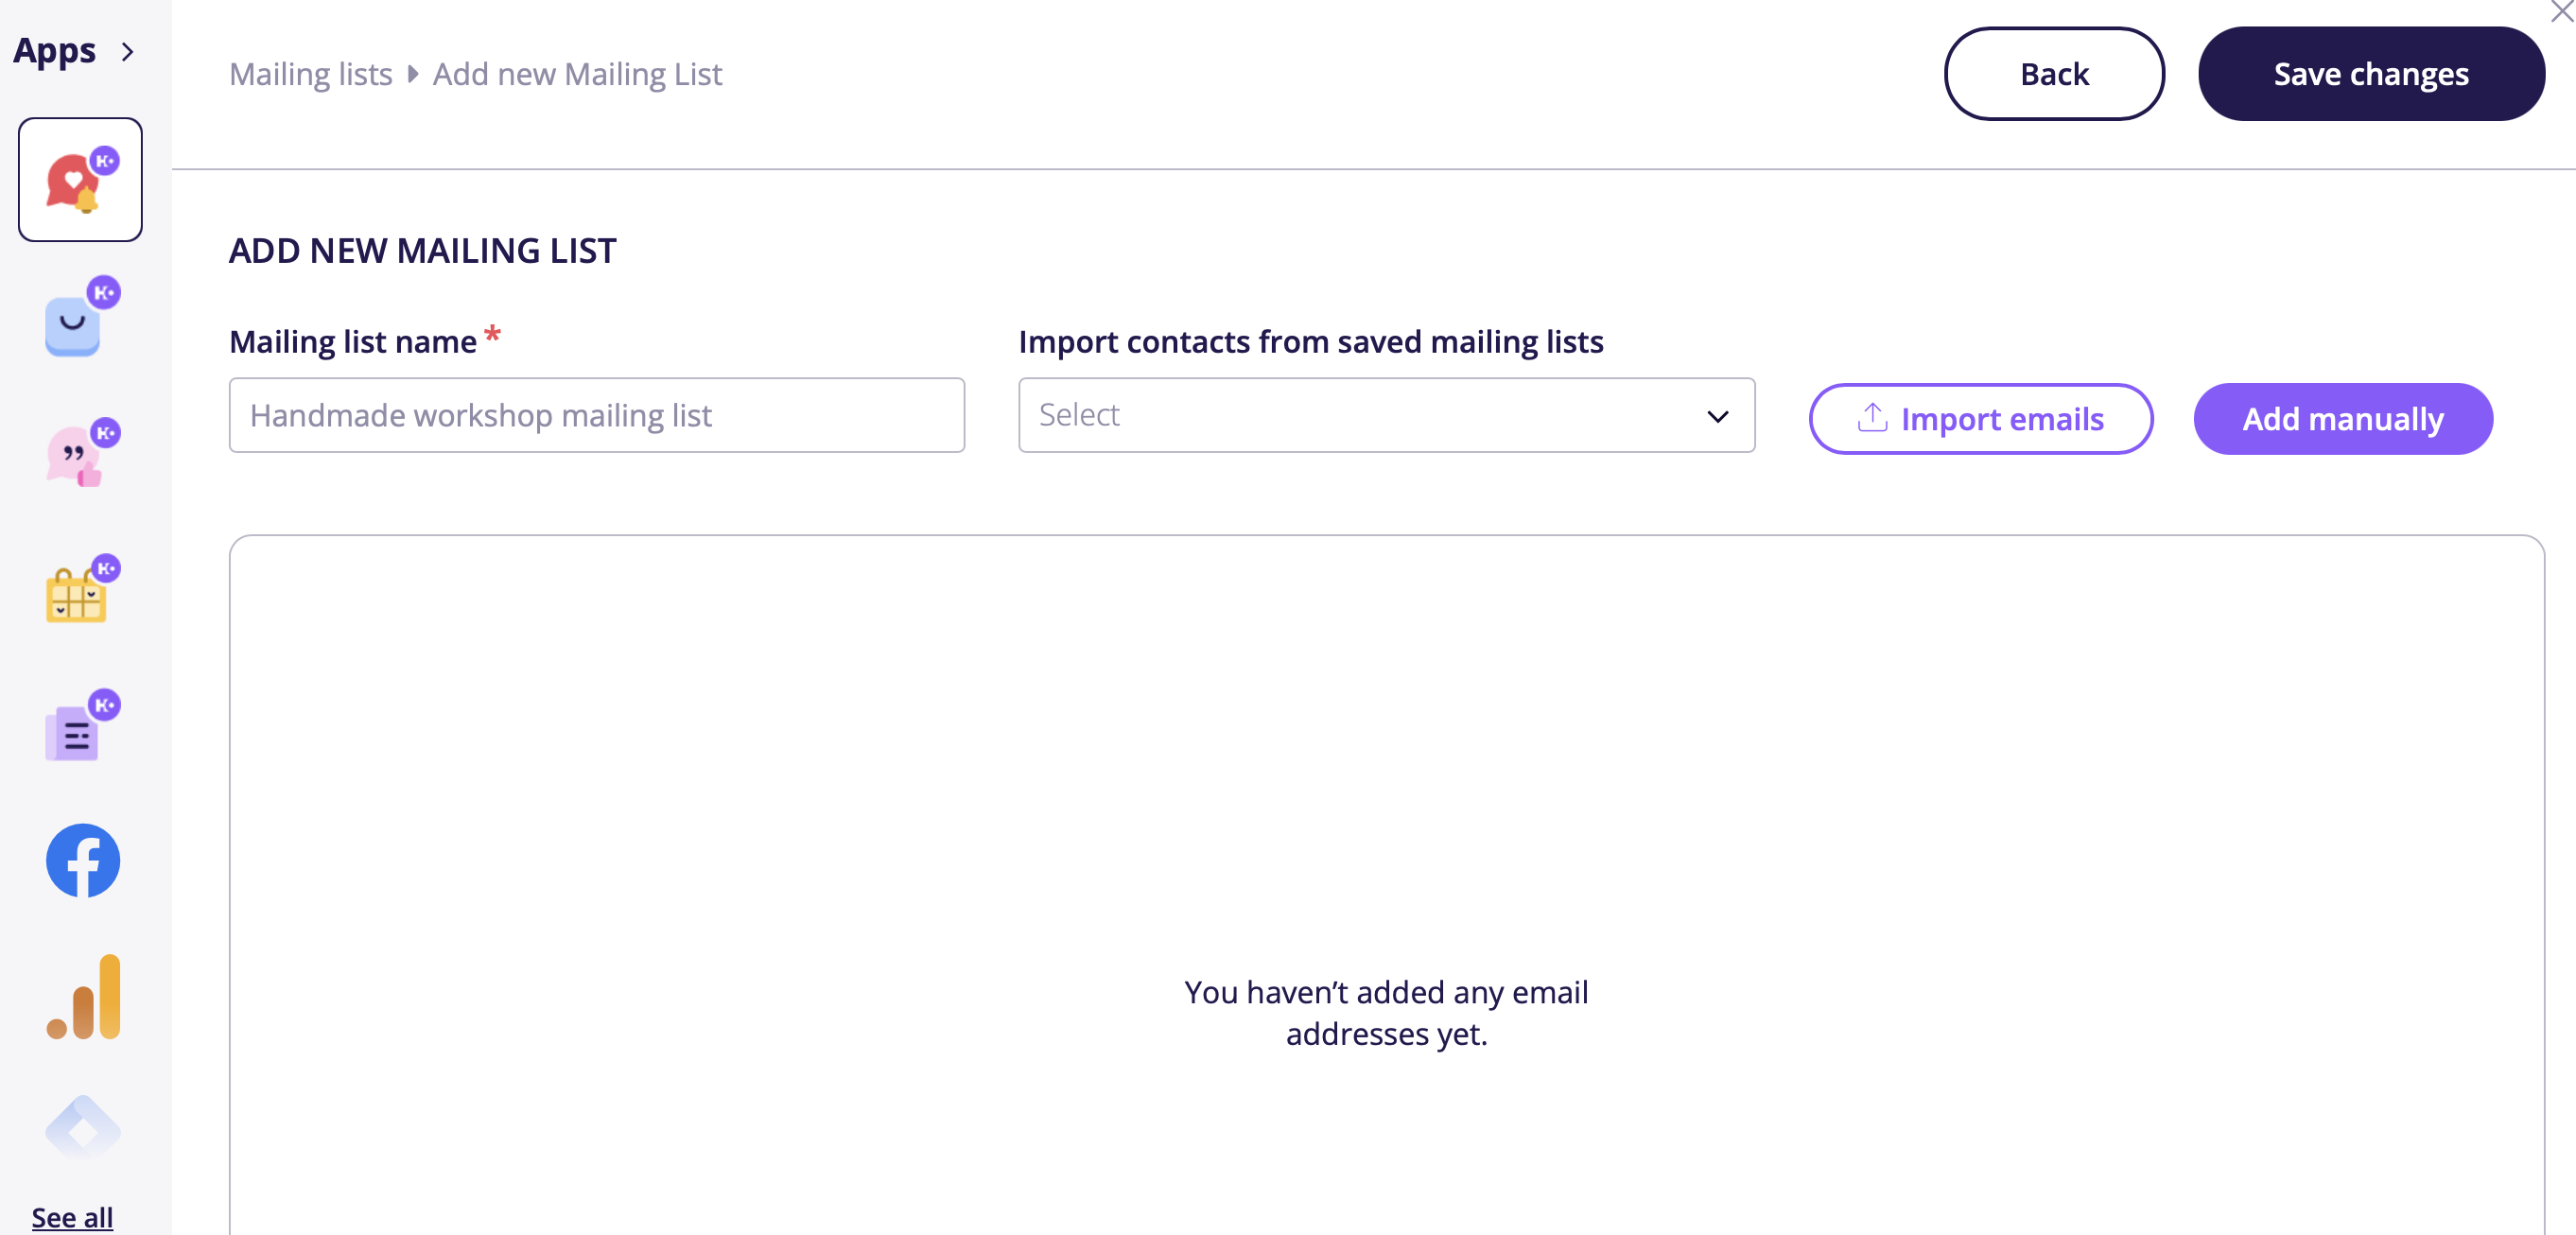This screenshot has width=2576, height=1235.
Task: Click Save changes button
Action: (2370, 74)
